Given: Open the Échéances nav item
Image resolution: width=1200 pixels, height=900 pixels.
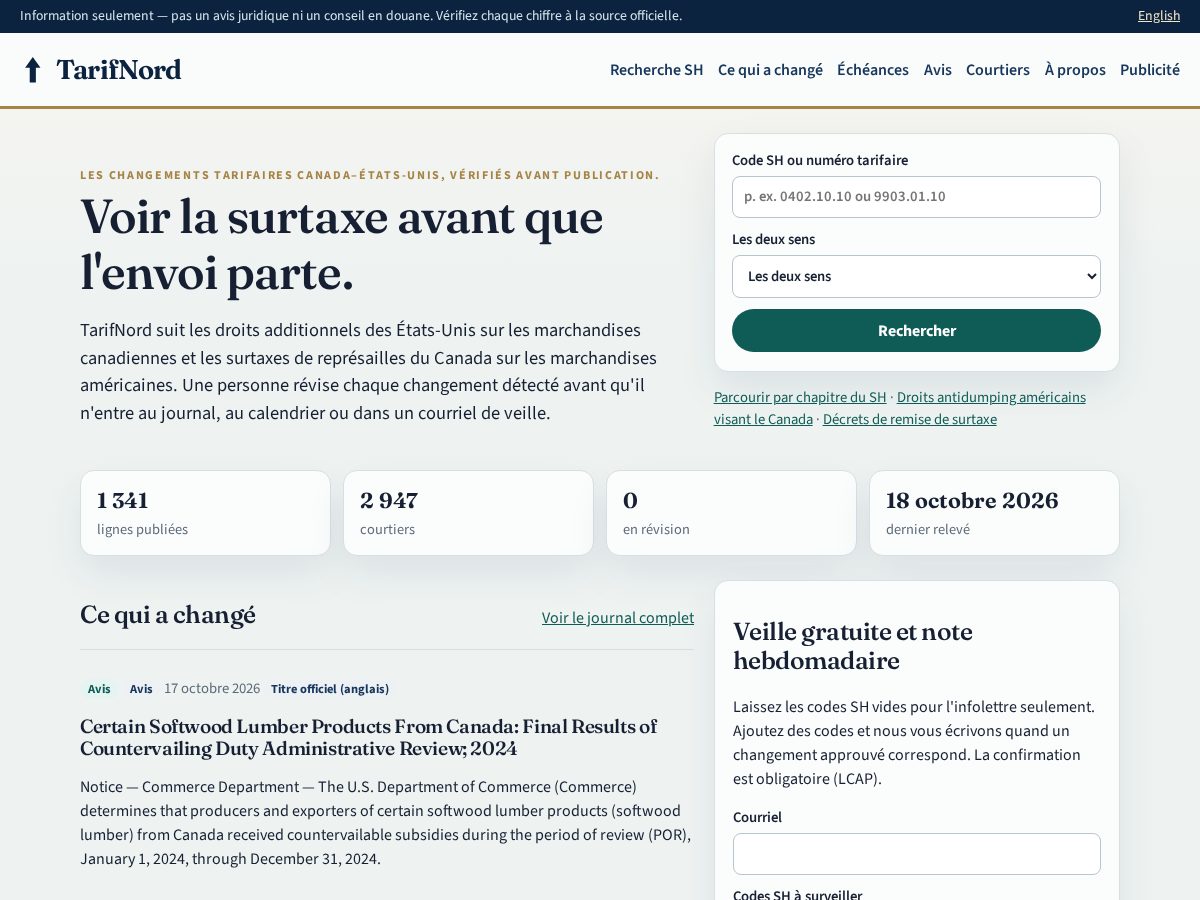Looking at the screenshot, I should point(873,70).
